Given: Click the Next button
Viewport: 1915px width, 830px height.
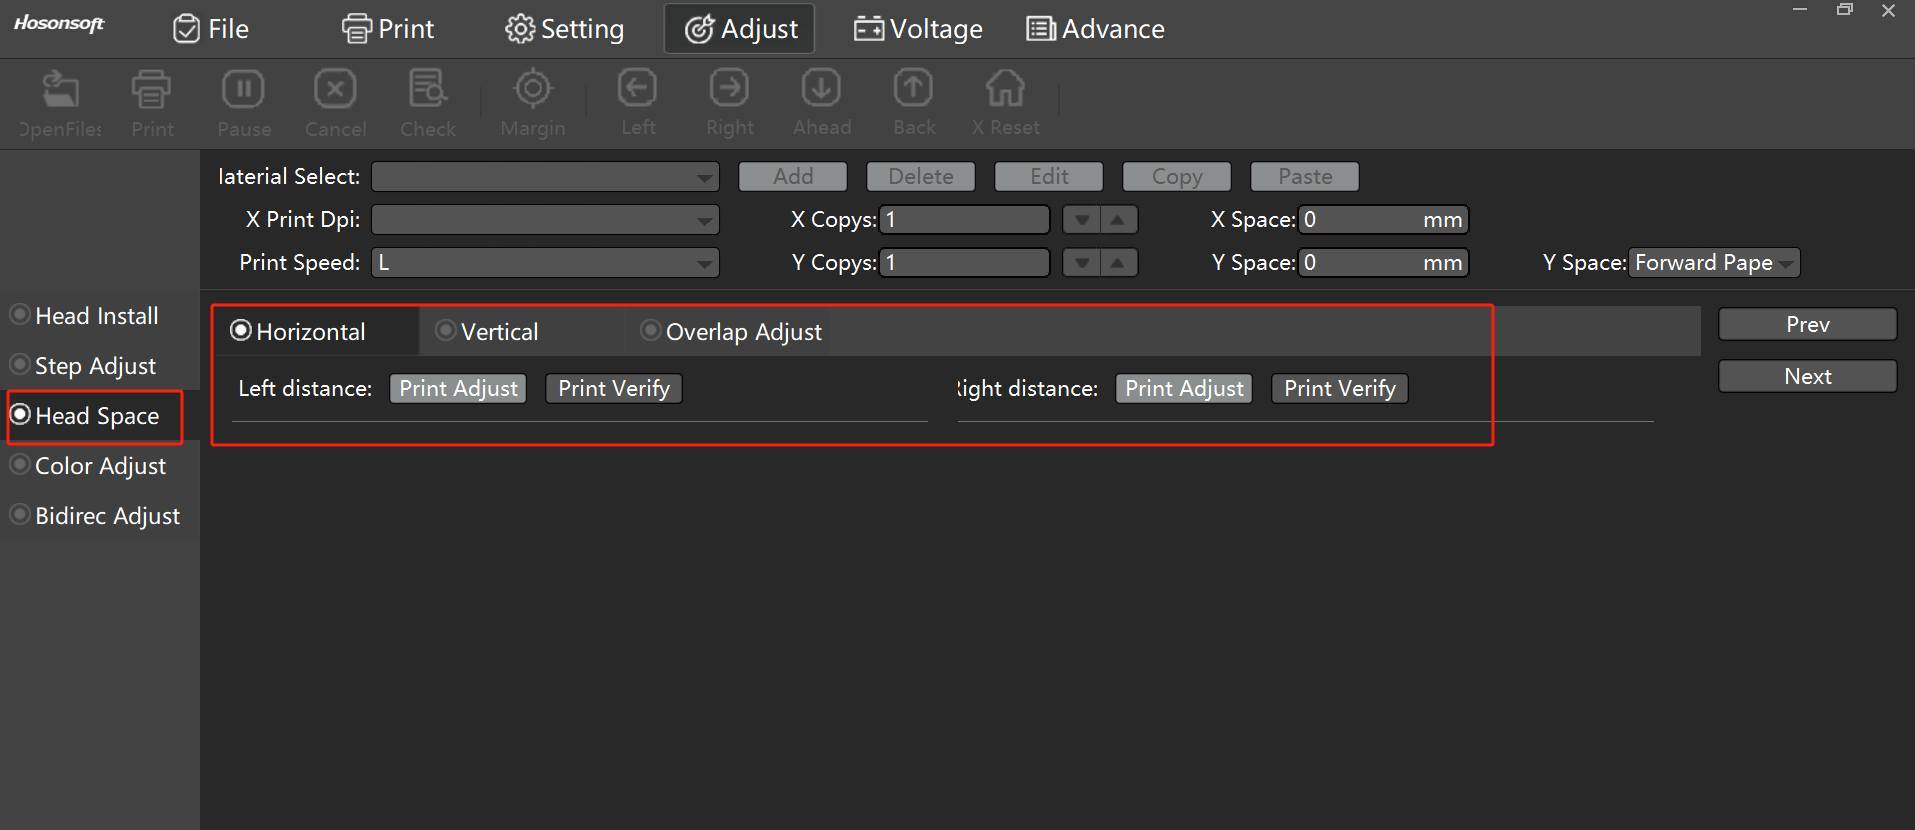Looking at the screenshot, I should [1807, 376].
